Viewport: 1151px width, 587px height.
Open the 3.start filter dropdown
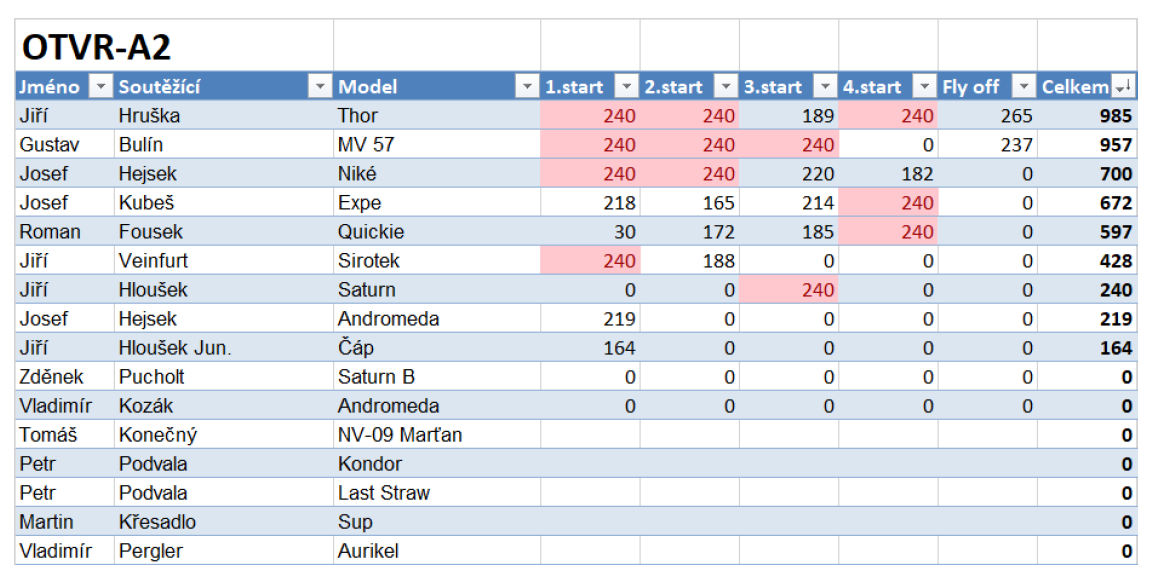click(x=825, y=87)
